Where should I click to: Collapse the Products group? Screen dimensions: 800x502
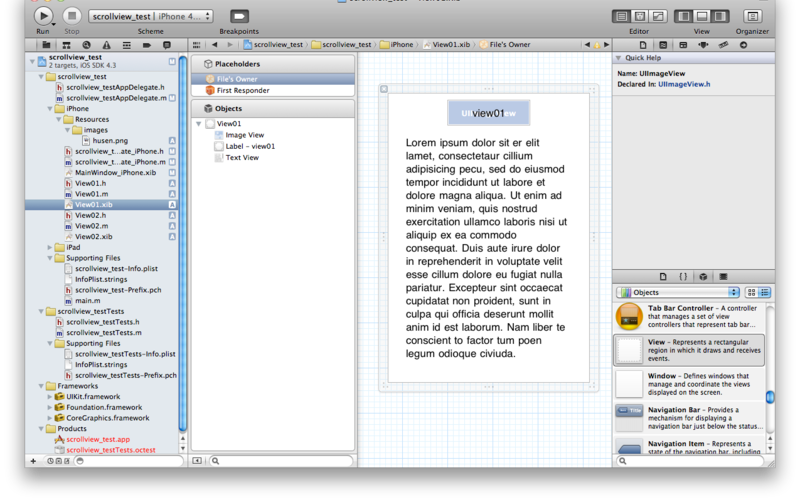(41, 429)
